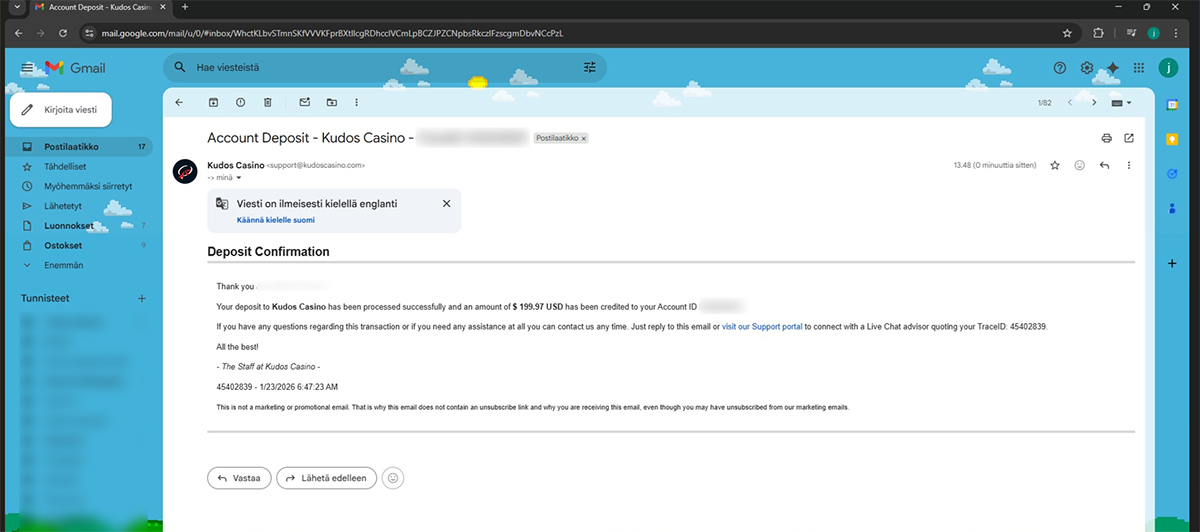Star the Kudos Casino message
This screenshot has height=532, width=1200.
1054,165
